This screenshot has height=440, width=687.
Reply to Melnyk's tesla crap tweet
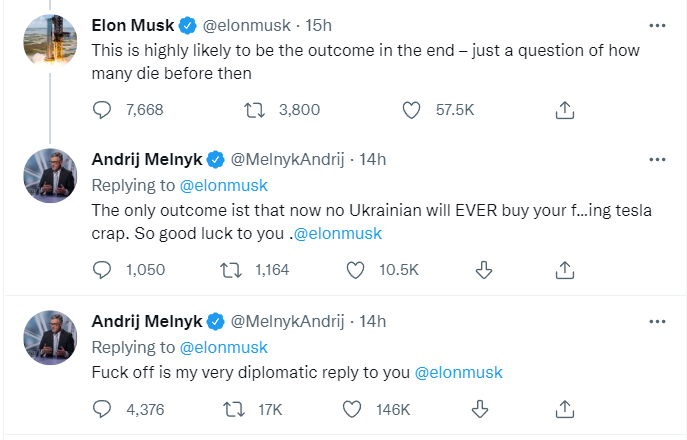point(102,269)
